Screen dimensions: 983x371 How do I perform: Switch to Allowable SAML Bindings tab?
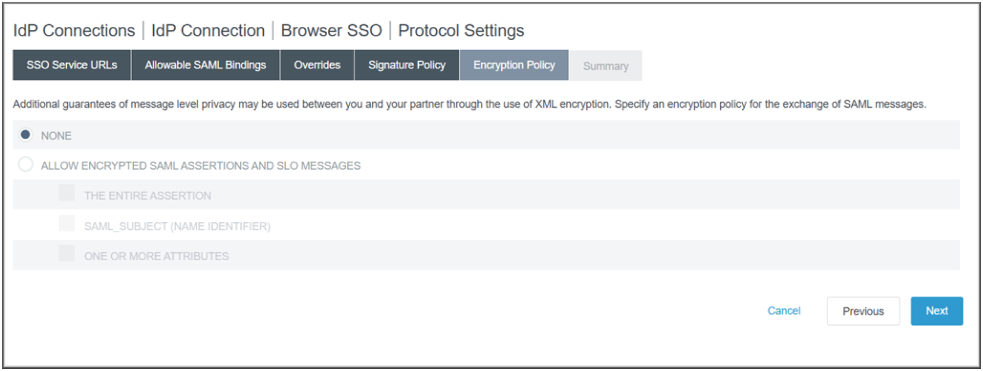click(206, 65)
